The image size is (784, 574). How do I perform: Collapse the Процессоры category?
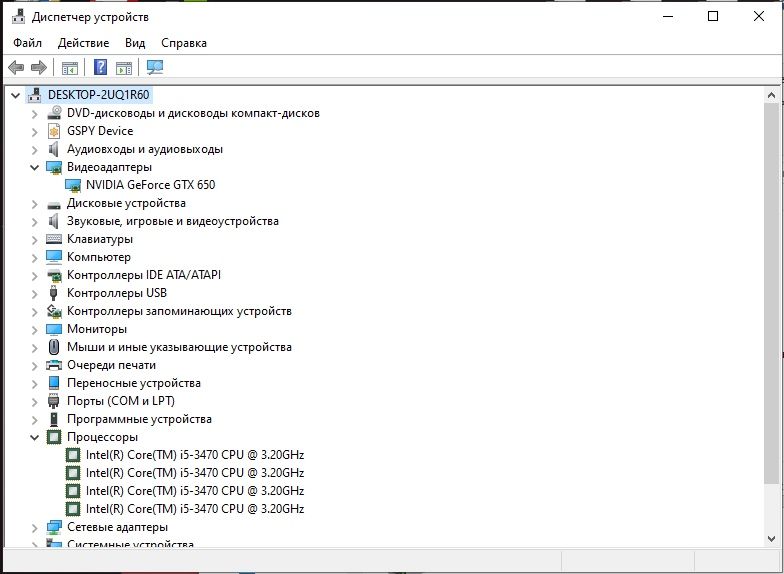(x=34, y=437)
